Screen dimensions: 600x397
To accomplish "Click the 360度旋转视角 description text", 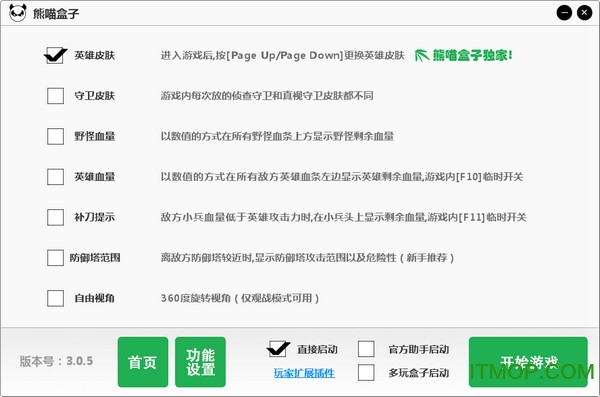I will point(240,298).
